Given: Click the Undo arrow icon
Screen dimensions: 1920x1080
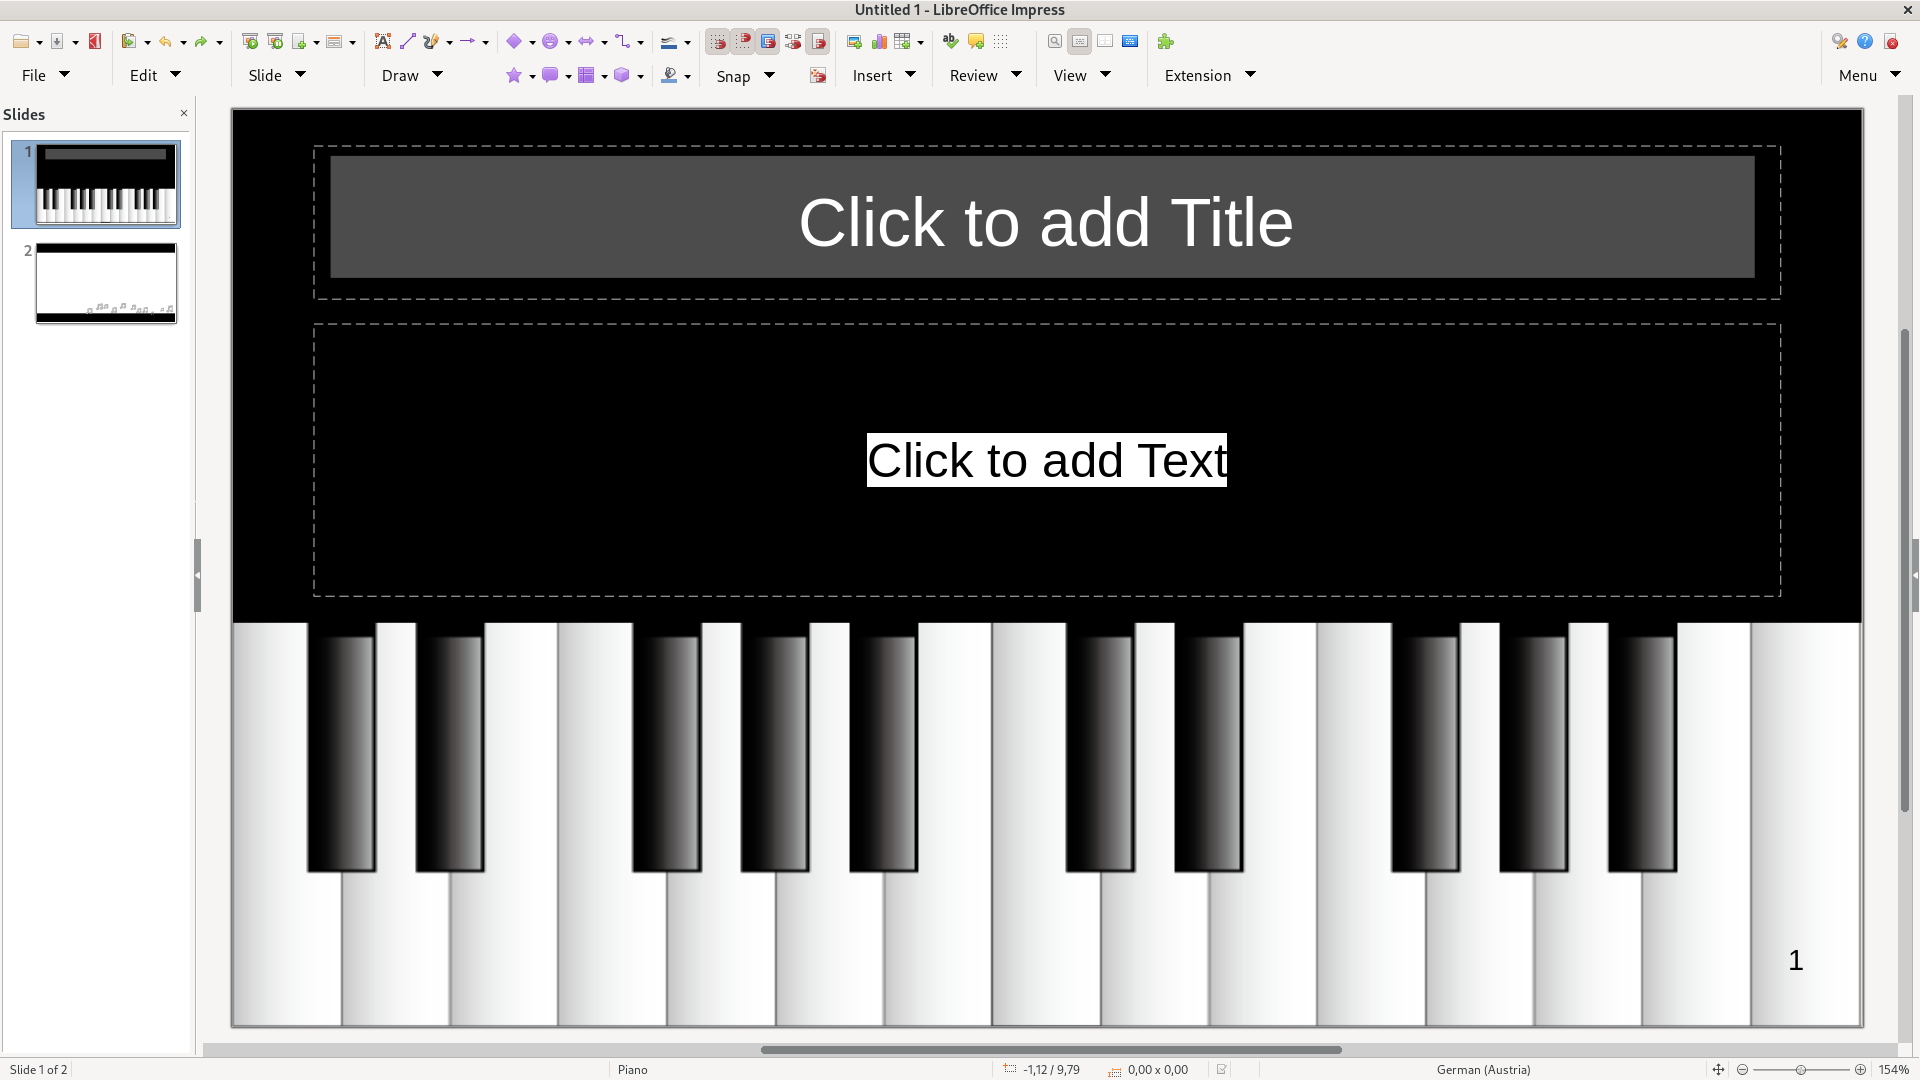Looking at the screenshot, I should pos(165,42).
